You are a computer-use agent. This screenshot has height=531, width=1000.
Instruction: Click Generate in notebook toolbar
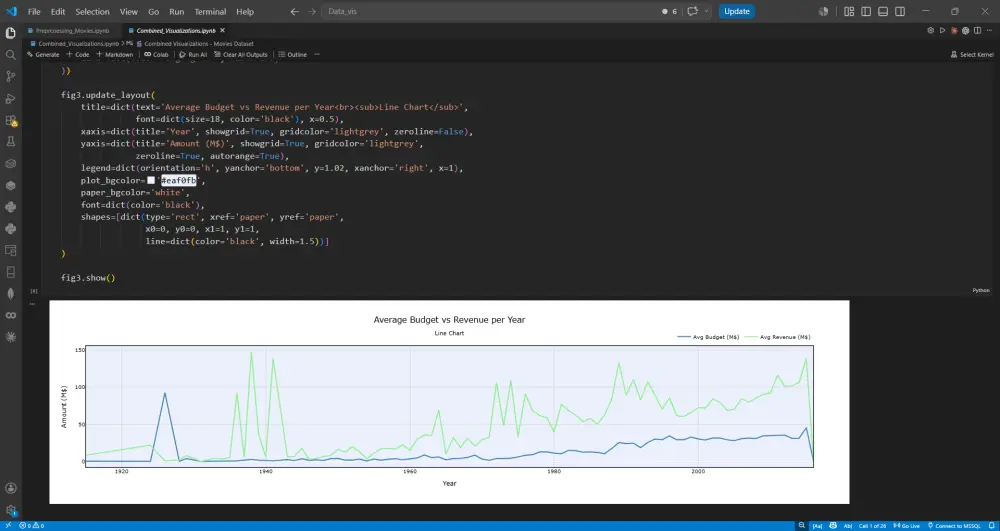click(x=43, y=55)
